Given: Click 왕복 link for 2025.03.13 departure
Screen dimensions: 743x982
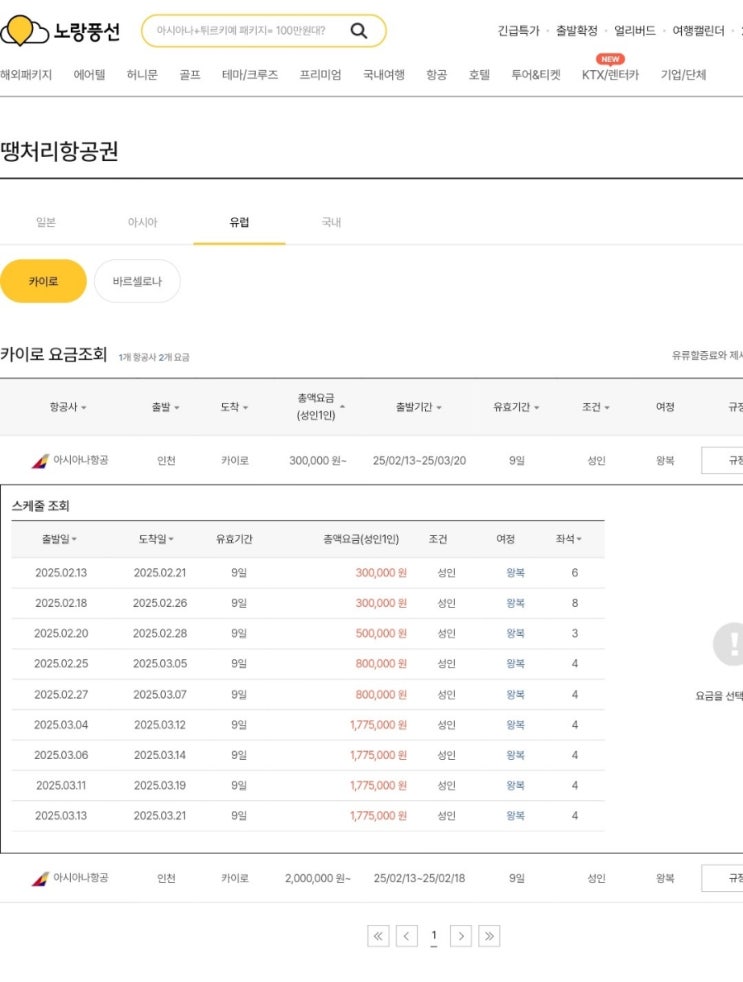Looking at the screenshot, I should (x=516, y=816).
